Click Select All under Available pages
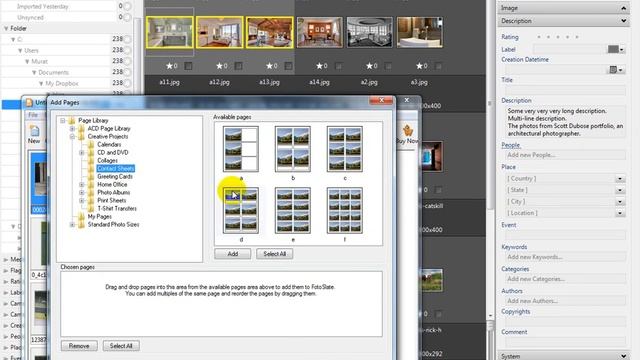The width and height of the screenshot is (640, 360). 274,254
